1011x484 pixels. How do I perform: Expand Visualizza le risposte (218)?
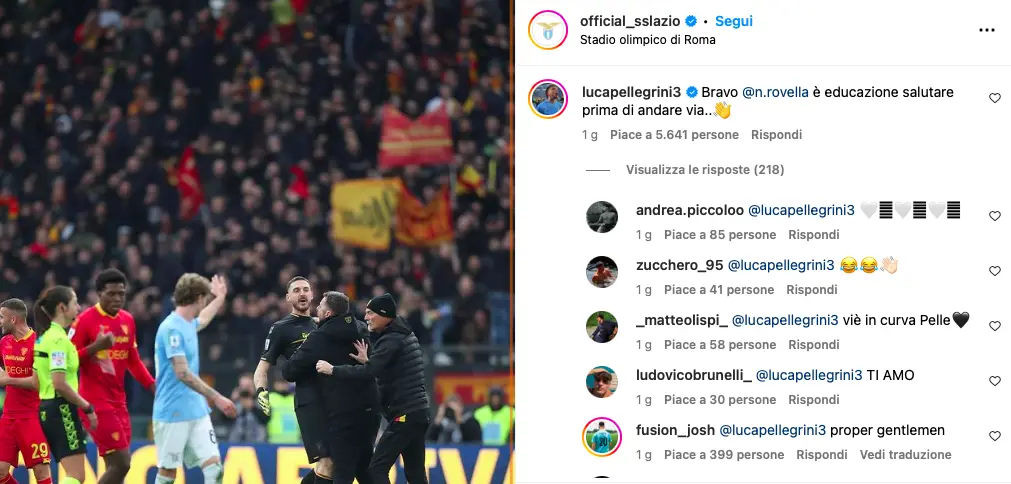[705, 170]
